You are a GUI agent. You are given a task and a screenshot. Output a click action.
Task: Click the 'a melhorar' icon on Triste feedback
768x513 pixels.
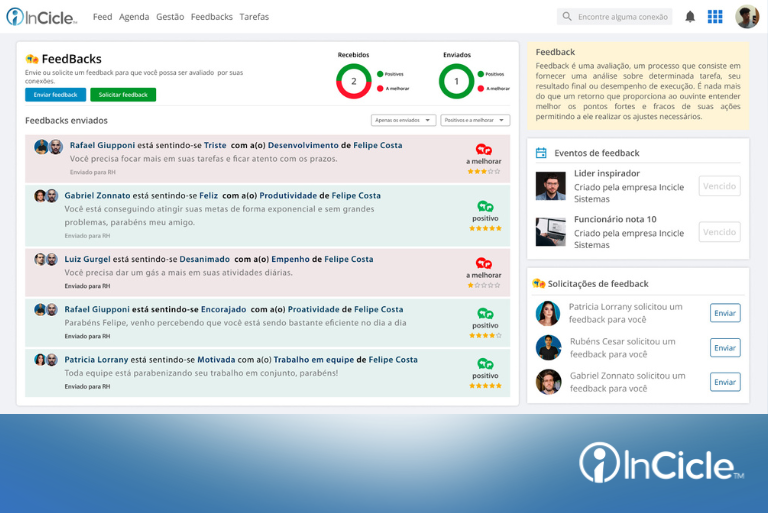[x=483, y=149]
